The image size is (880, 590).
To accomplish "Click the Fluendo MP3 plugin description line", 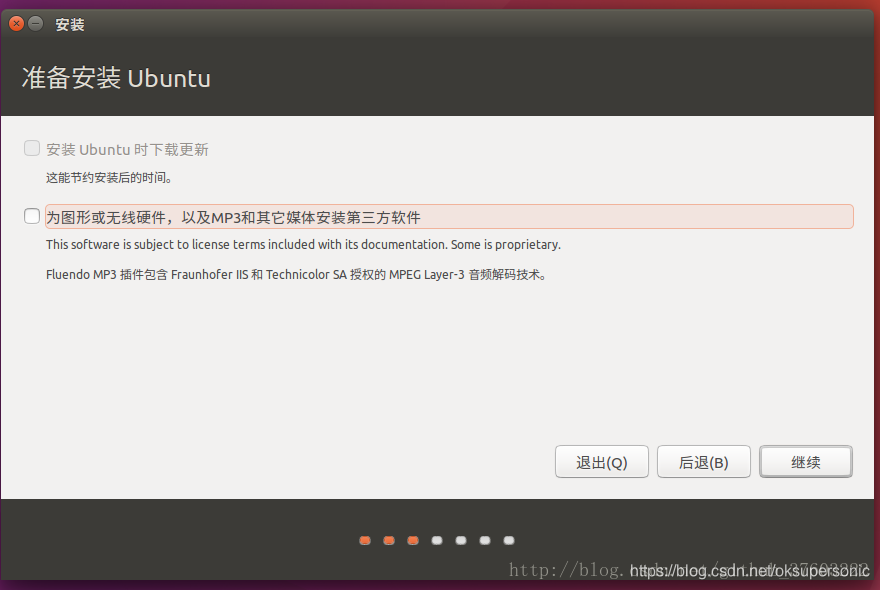I will point(296,275).
